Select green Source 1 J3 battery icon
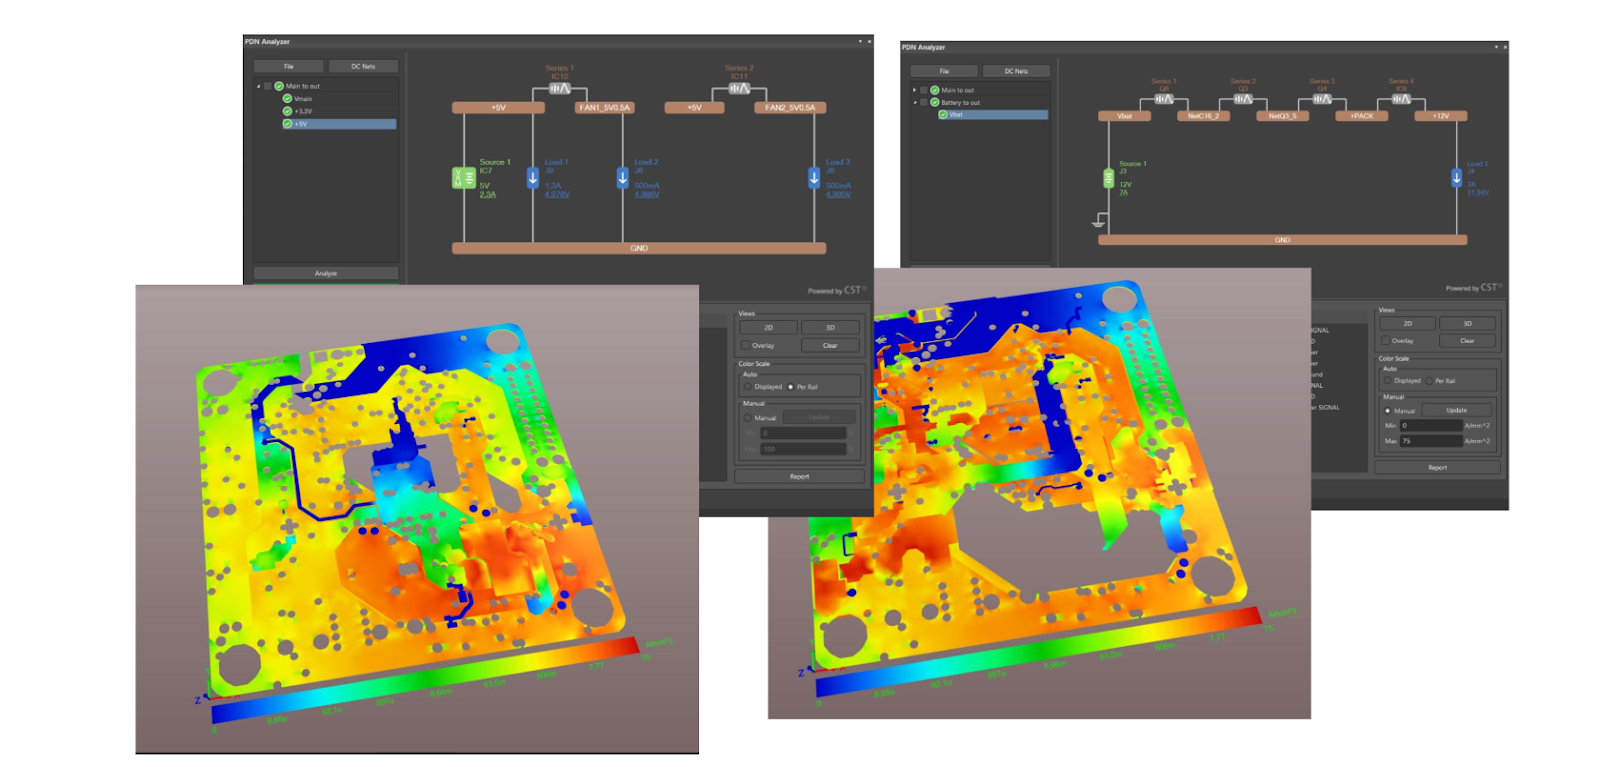The image size is (1600, 767). pos(1108,178)
